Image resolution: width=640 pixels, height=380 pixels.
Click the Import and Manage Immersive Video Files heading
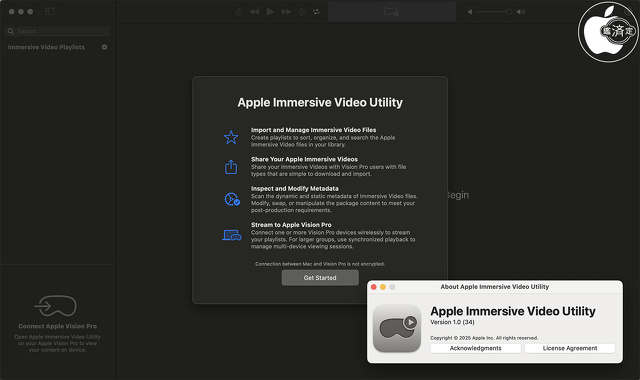[x=313, y=130]
